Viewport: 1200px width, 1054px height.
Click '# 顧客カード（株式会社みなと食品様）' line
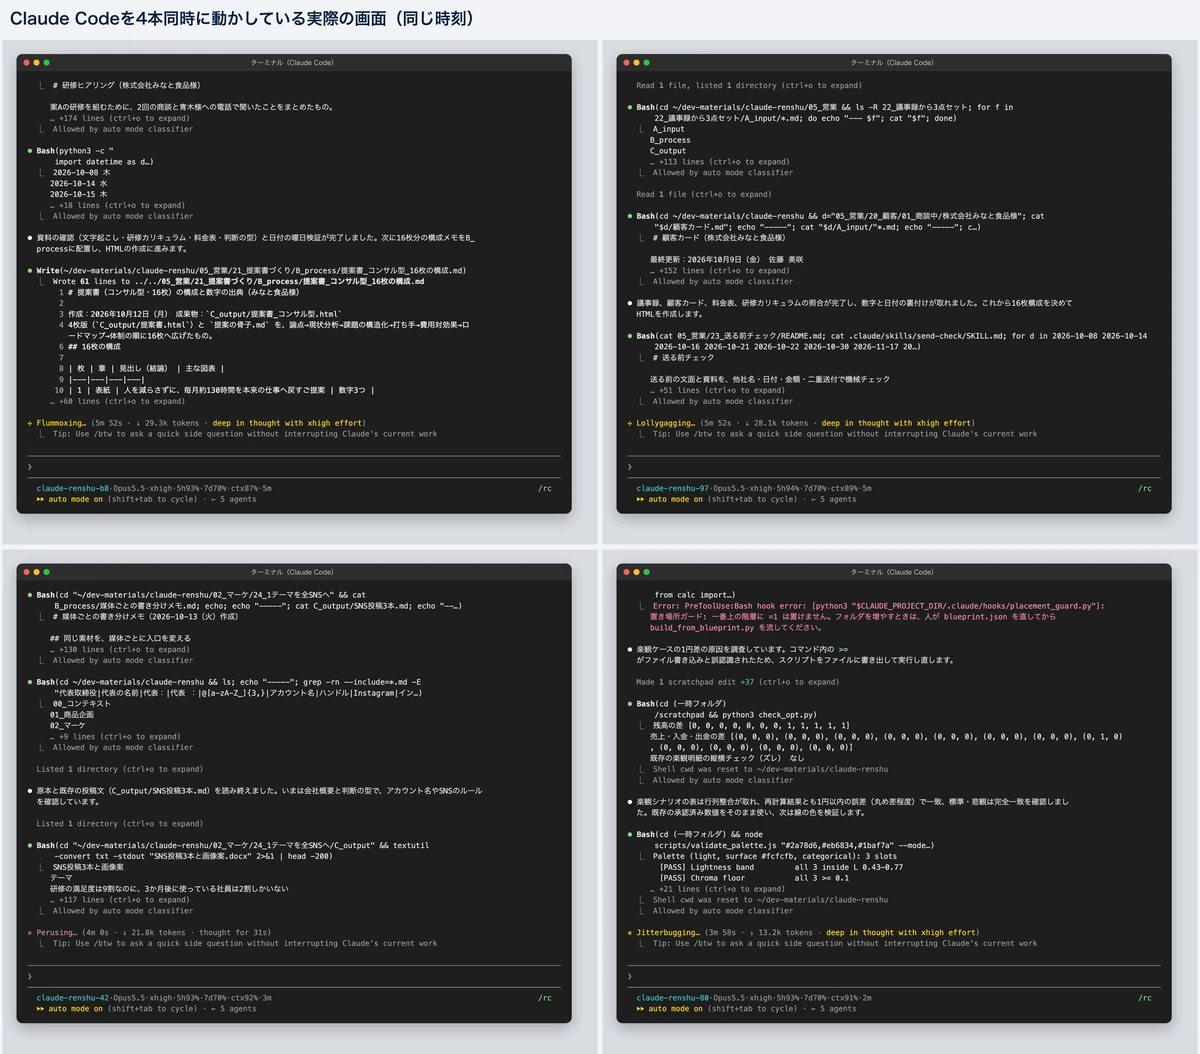point(719,238)
